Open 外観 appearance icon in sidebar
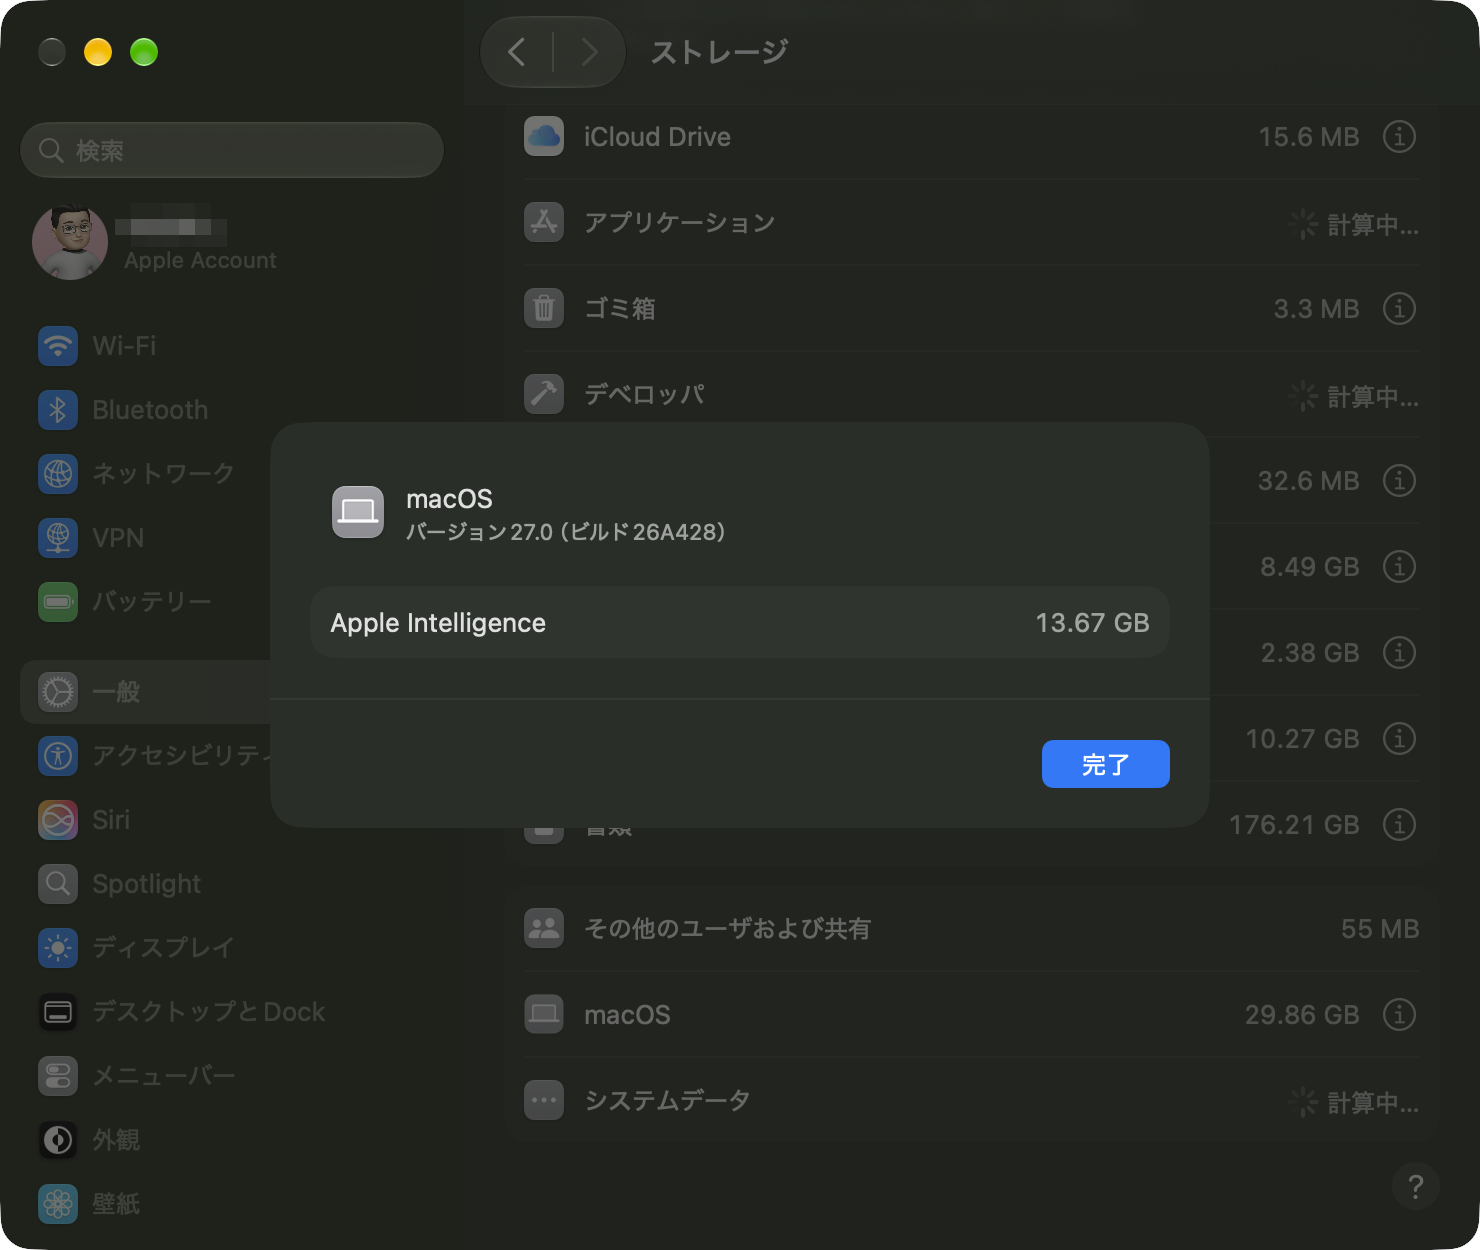Image resolution: width=1480 pixels, height=1250 pixels. click(58, 1140)
